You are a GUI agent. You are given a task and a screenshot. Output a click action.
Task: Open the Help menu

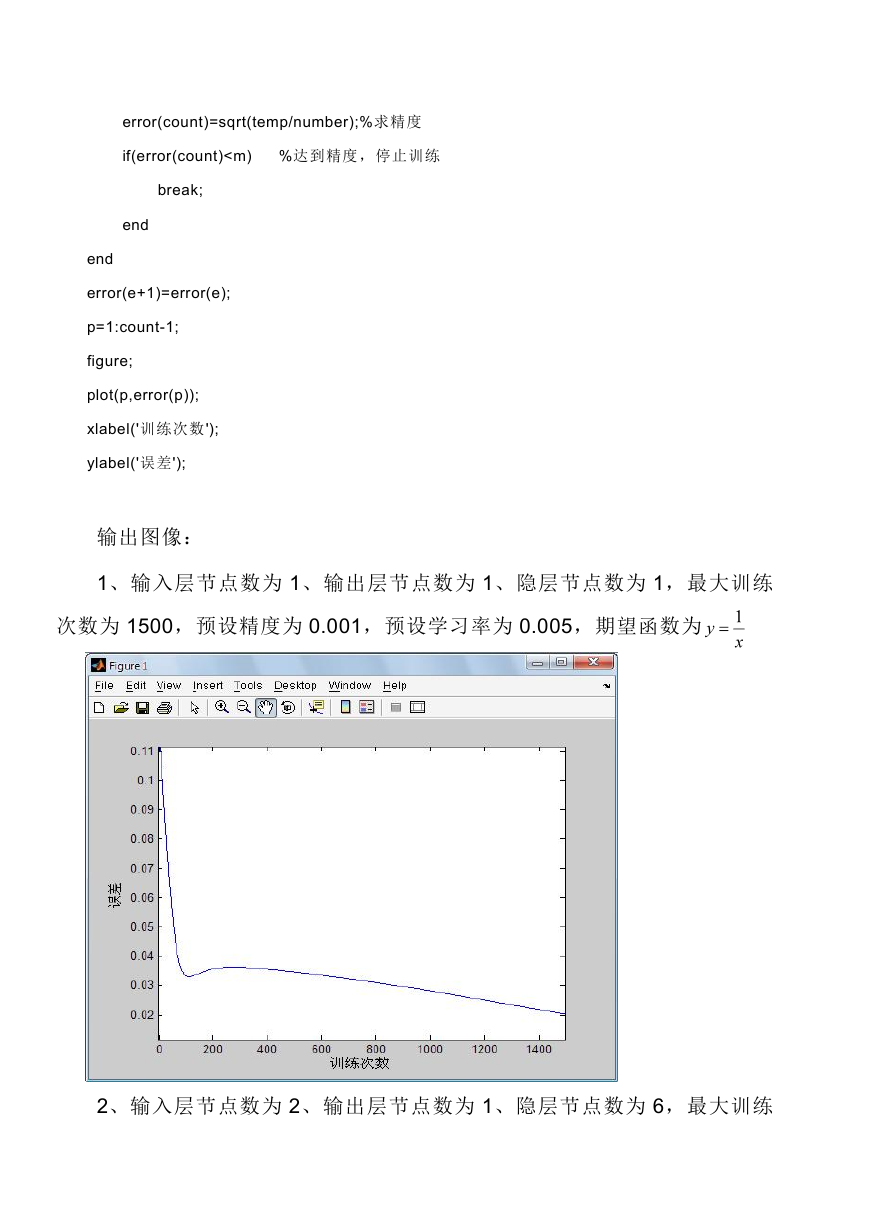395,686
